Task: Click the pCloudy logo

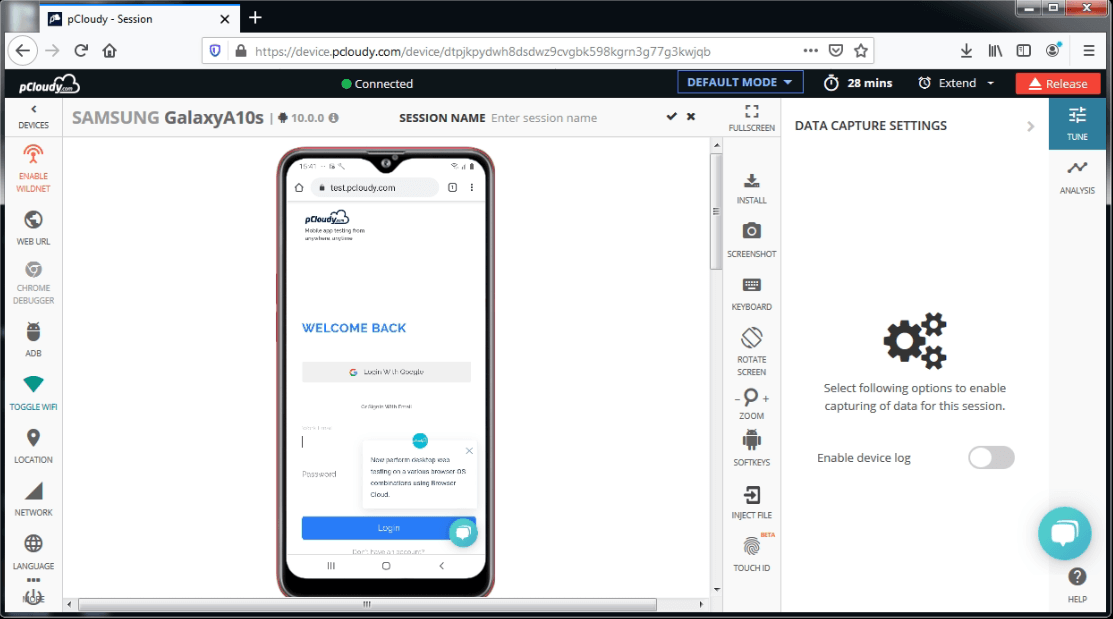Action: click(x=49, y=84)
